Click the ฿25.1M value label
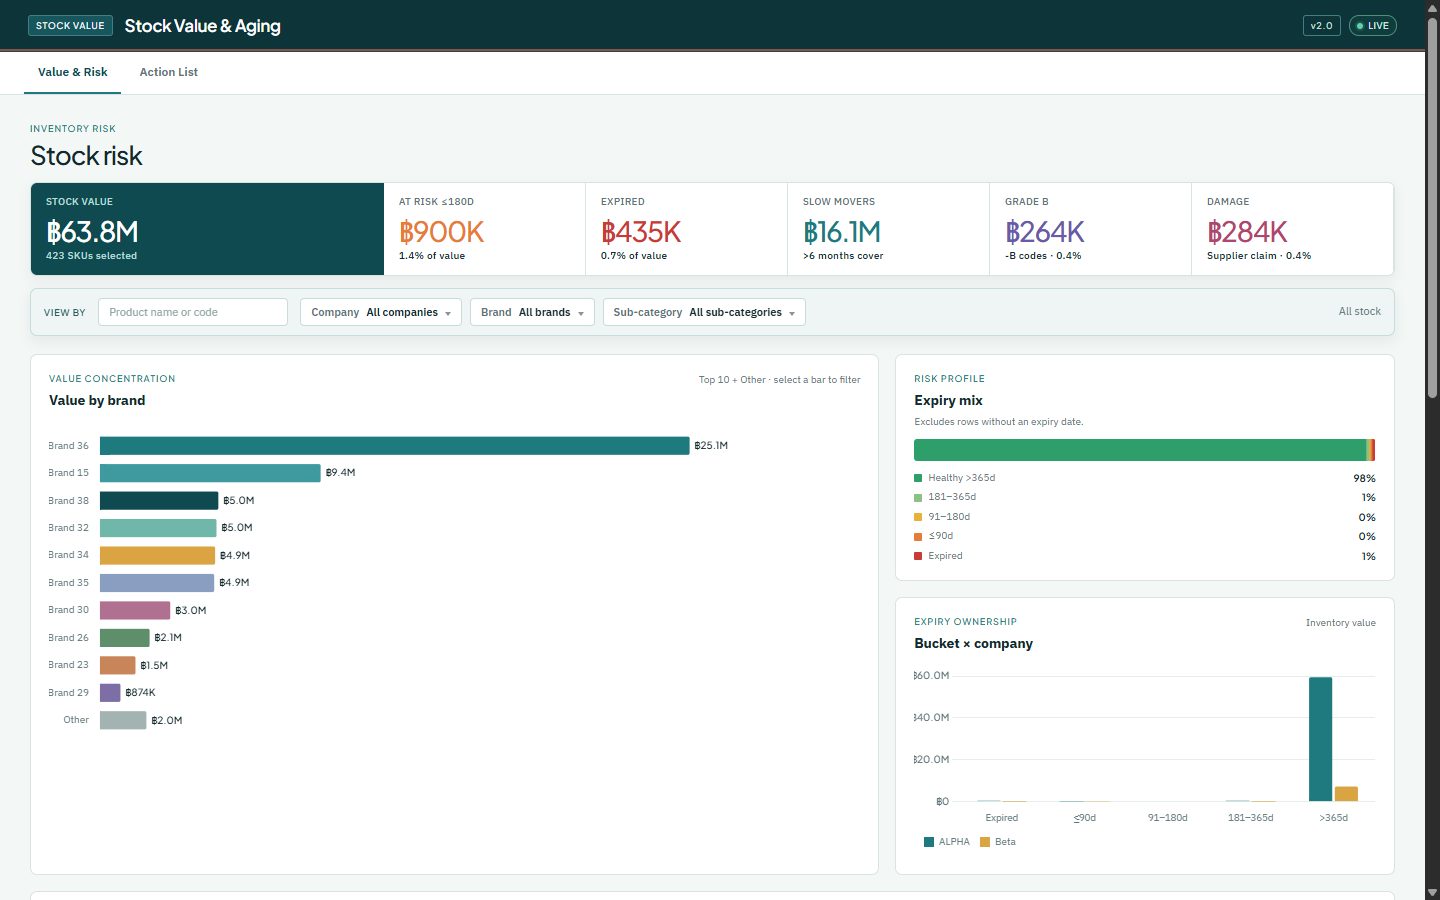The image size is (1440, 900). pyautogui.click(x=711, y=446)
